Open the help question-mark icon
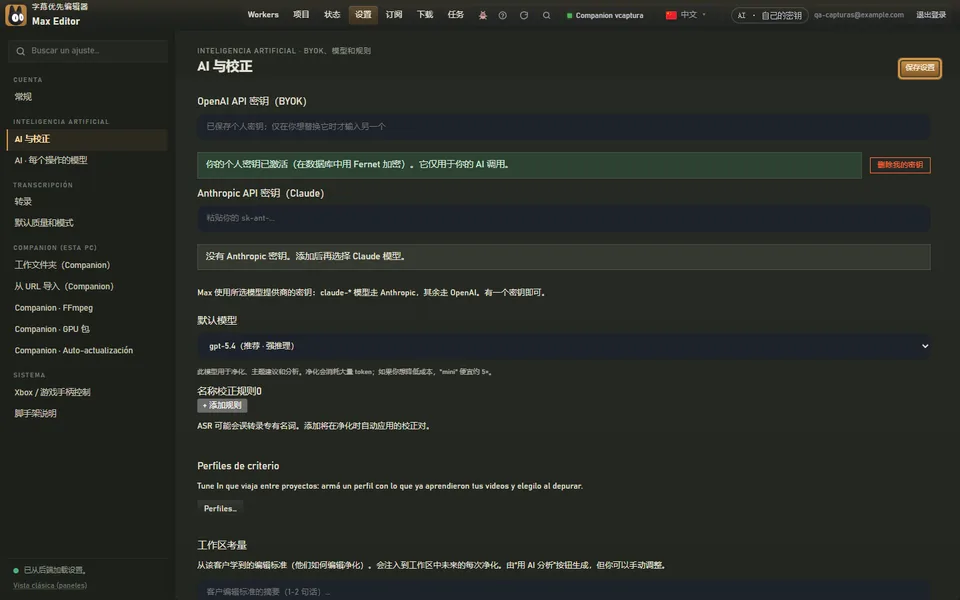This screenshot has height=600, width=960. pos(503,15)
